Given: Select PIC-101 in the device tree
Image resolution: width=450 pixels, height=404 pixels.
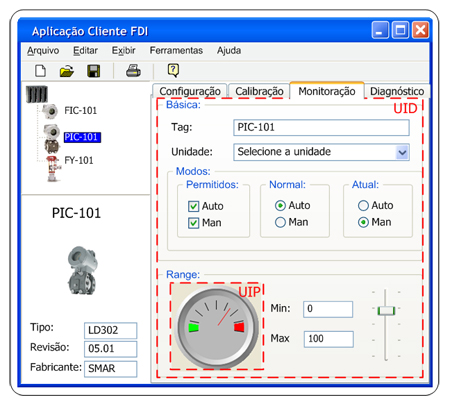Looking at the screenshot, I should [82, 137].
